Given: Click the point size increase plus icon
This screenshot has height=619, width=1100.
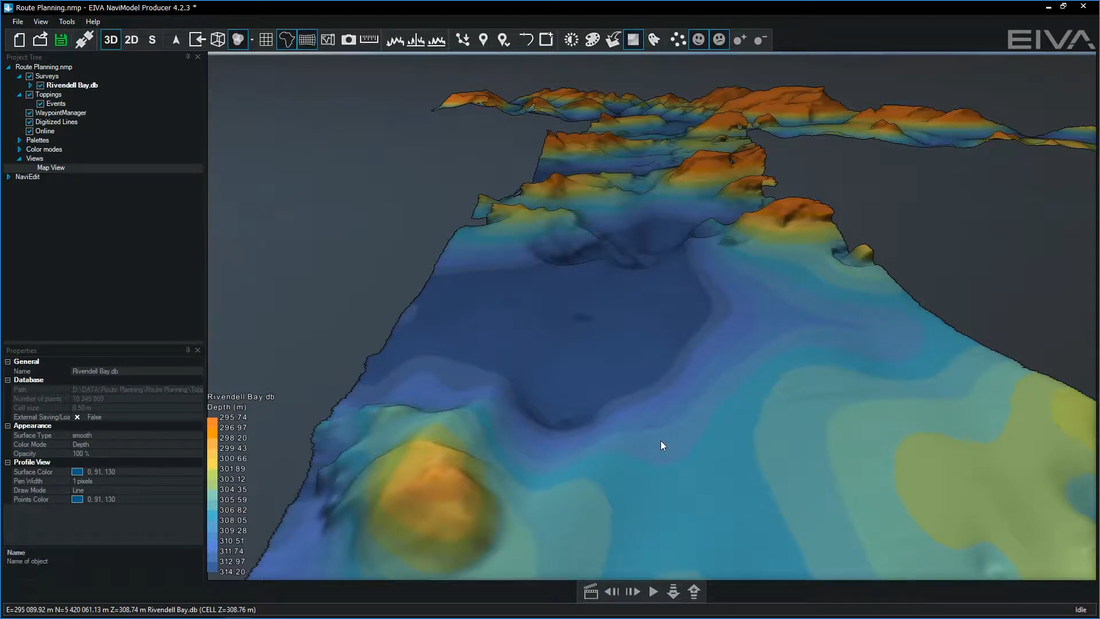Looking at the screenshot, I should 739,40.
